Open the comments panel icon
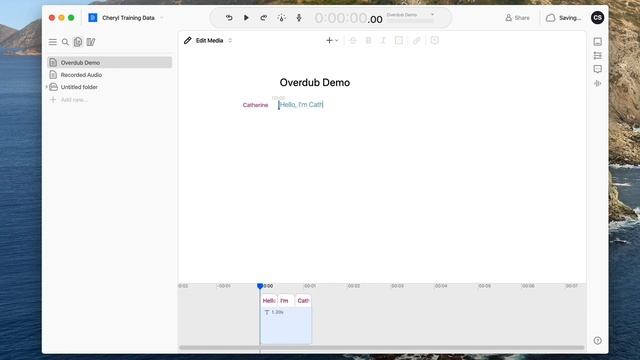Image resolution: width=640 pixels, height=360 pixels. tap(598, 69)
